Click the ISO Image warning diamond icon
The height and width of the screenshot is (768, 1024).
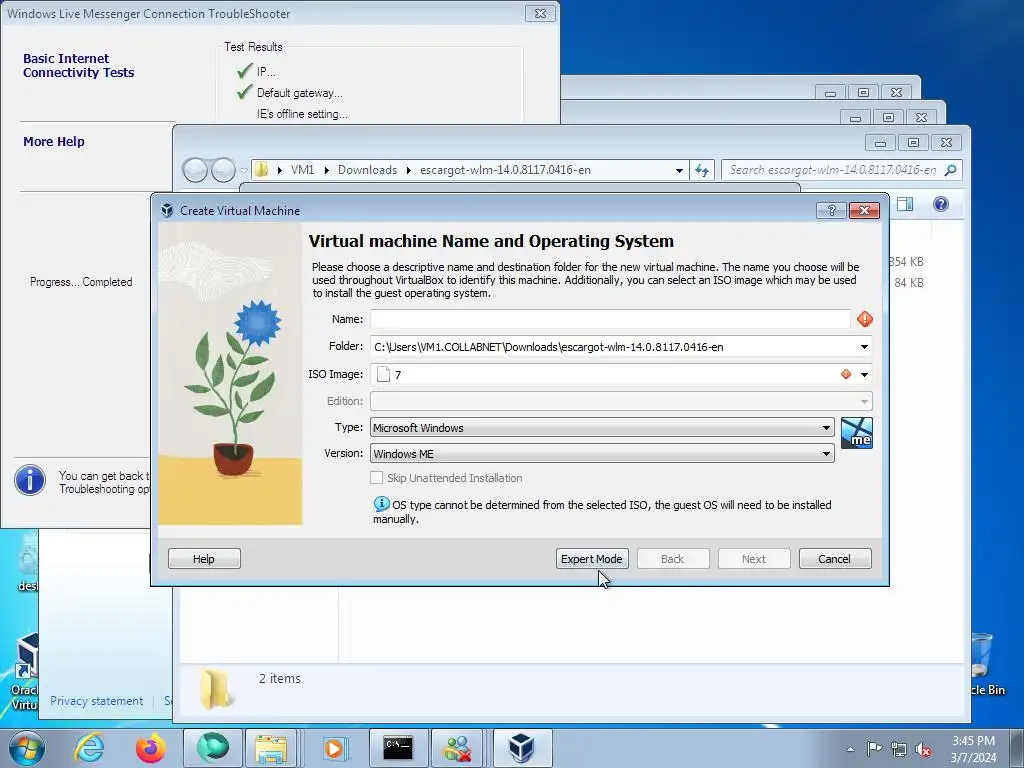846,374
